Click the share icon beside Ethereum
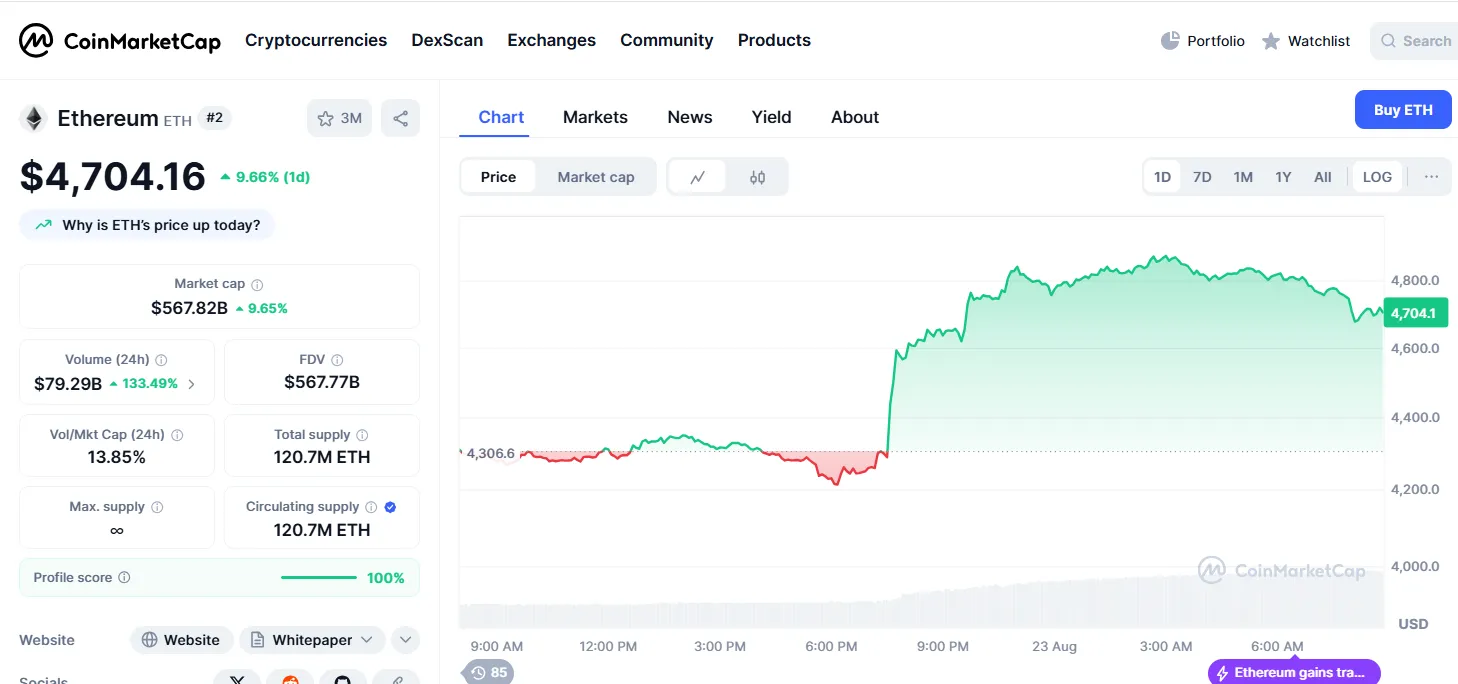1458x684 pixels. 400,118
